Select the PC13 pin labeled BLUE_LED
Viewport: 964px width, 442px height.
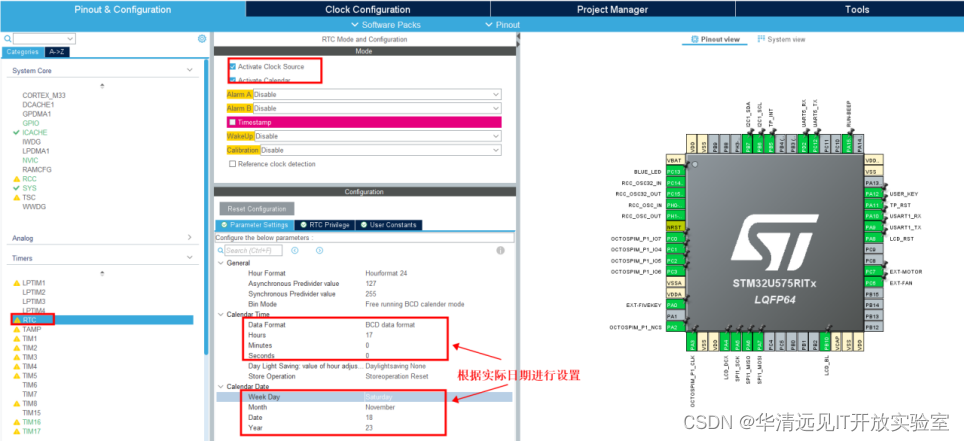coord(674,172)
